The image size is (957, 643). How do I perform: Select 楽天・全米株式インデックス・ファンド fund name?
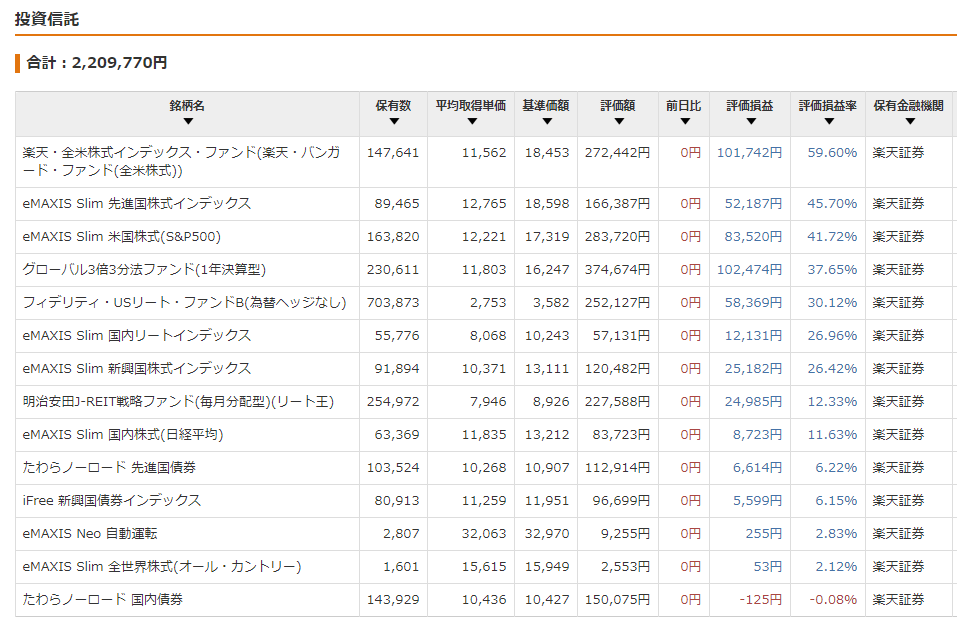point(181,161)
